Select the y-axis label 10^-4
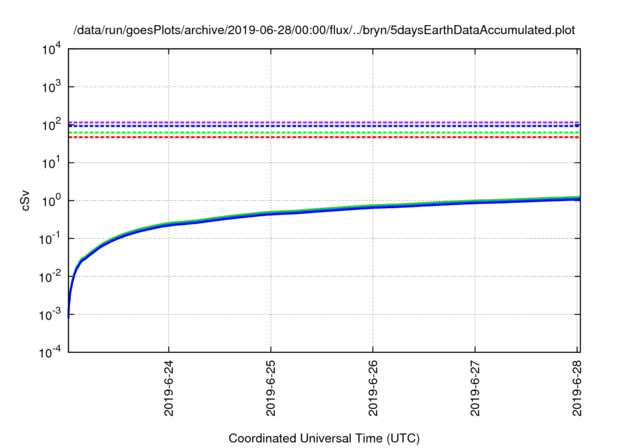The width and height of the screenshot is (640, 448). (x=51, y=352)
